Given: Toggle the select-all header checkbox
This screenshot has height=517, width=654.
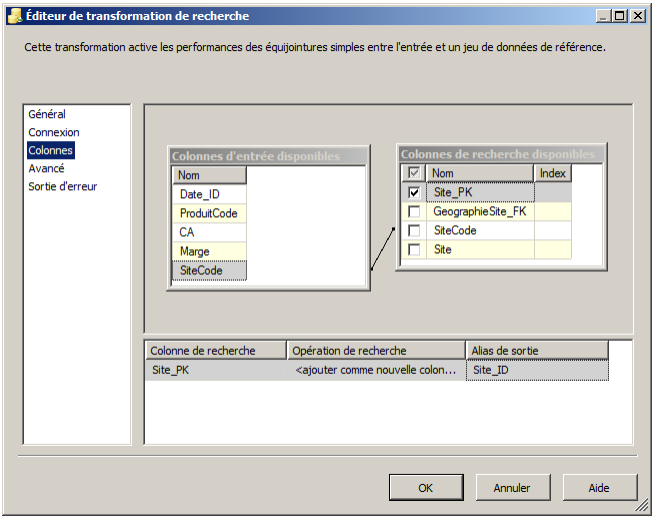Looking at the screenshot, I should coord(414,174).
